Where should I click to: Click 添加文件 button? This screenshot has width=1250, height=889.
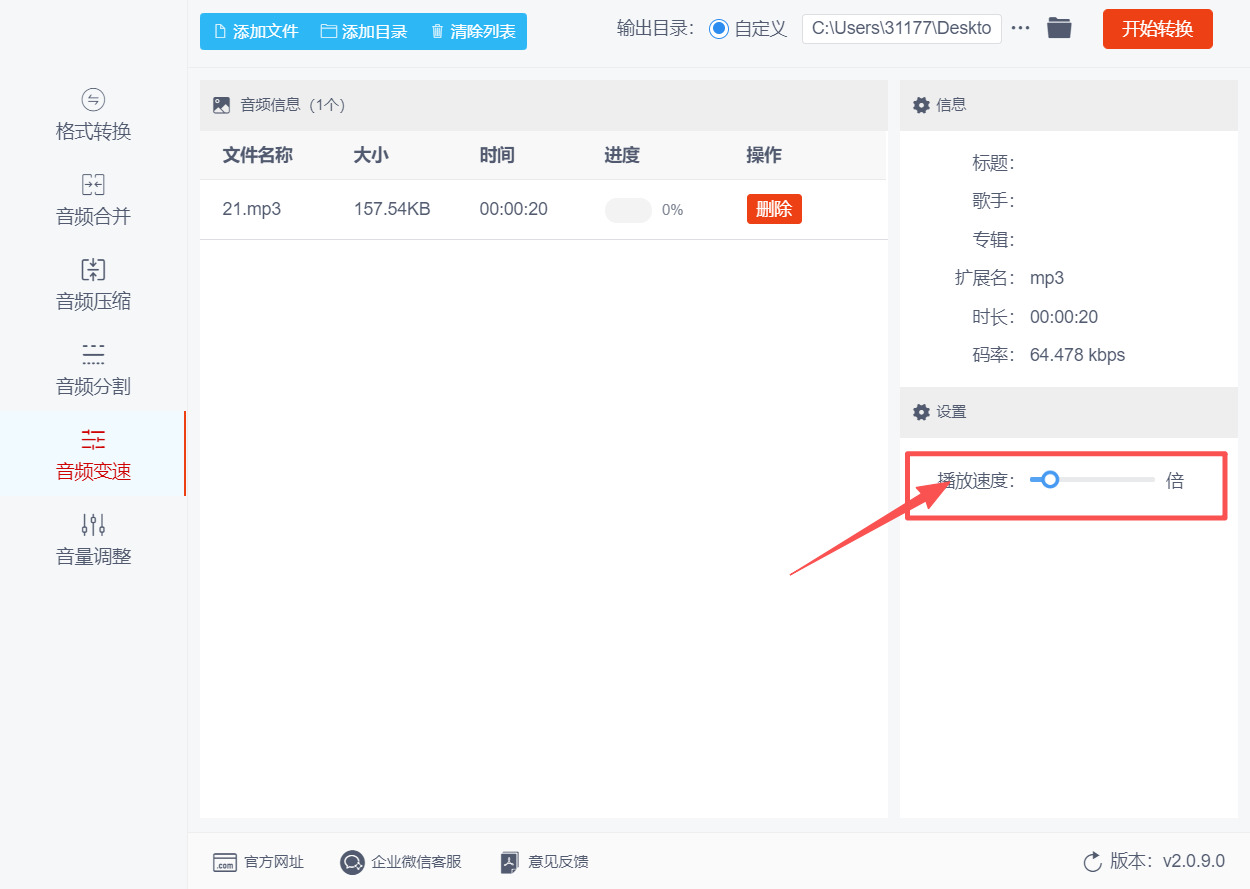pyautogui.click(x=255, y=31)
